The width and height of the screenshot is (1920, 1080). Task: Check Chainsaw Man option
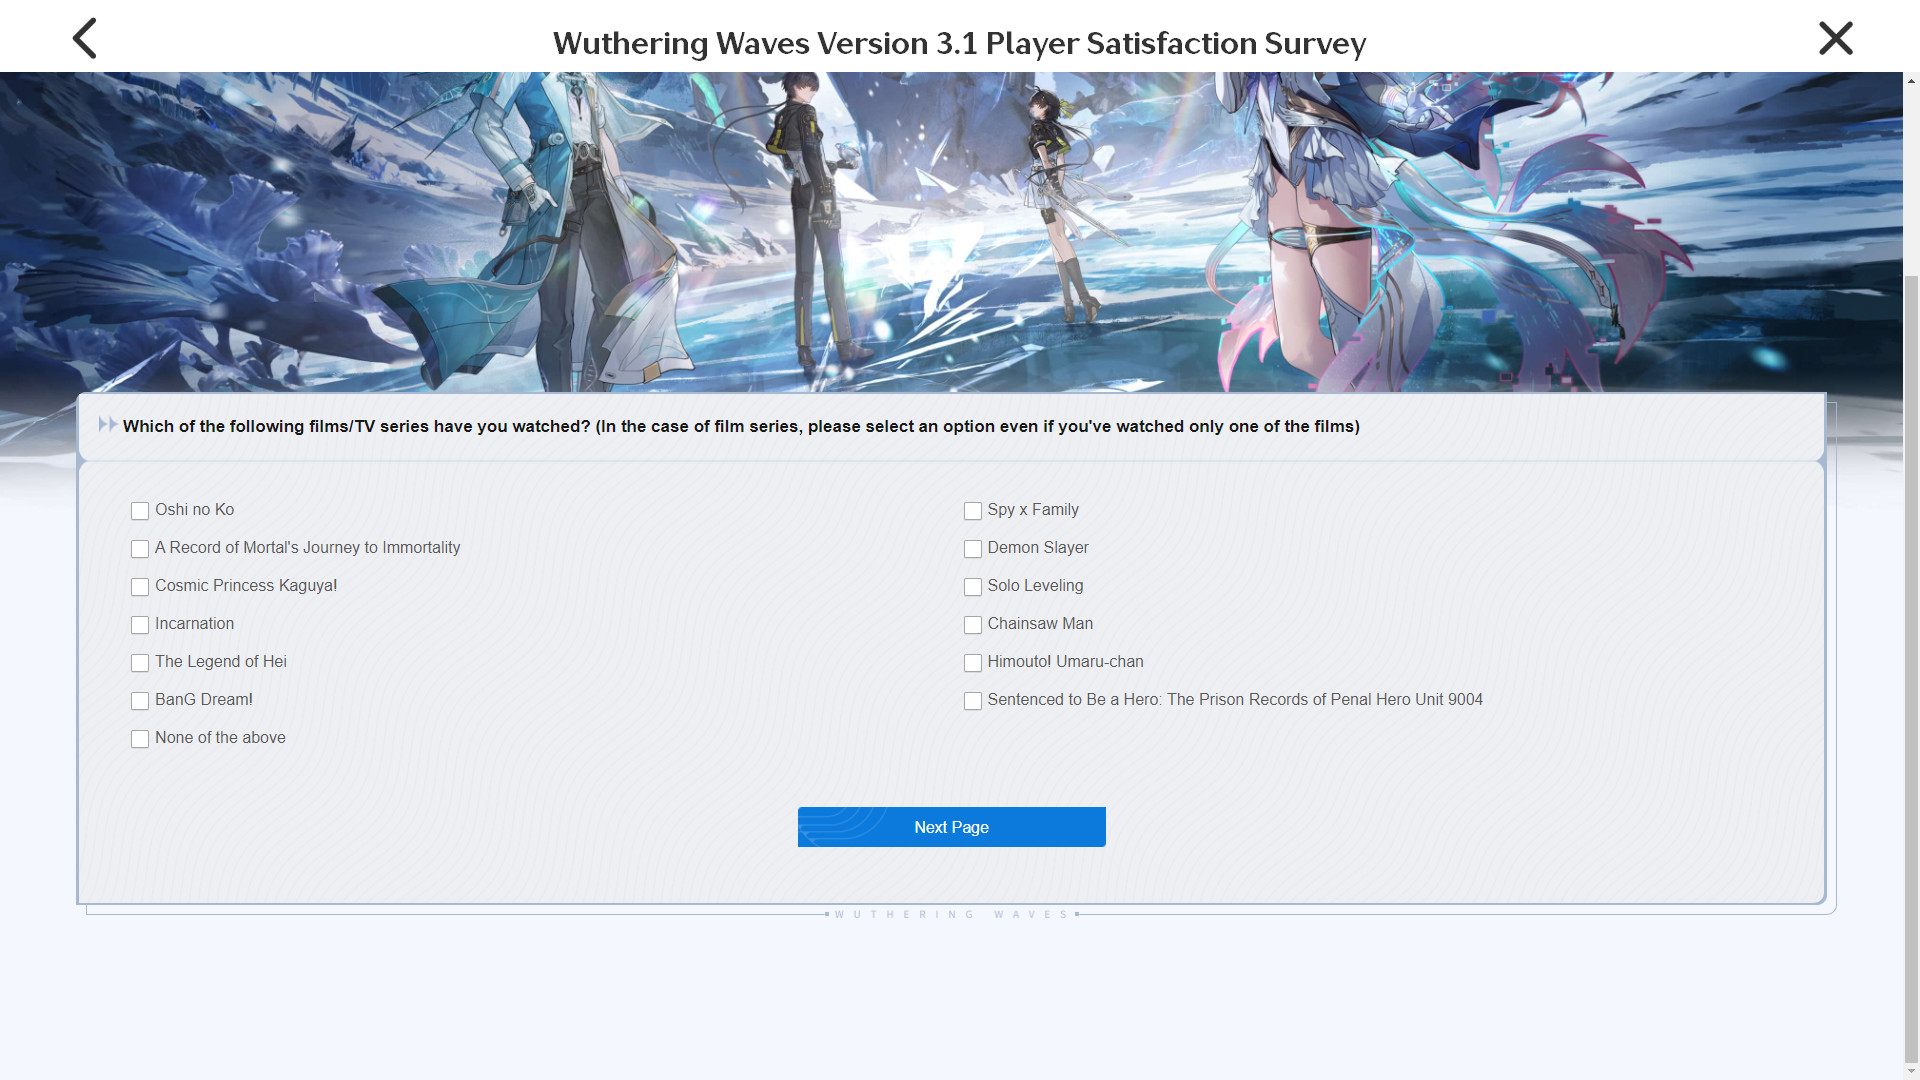972,625
